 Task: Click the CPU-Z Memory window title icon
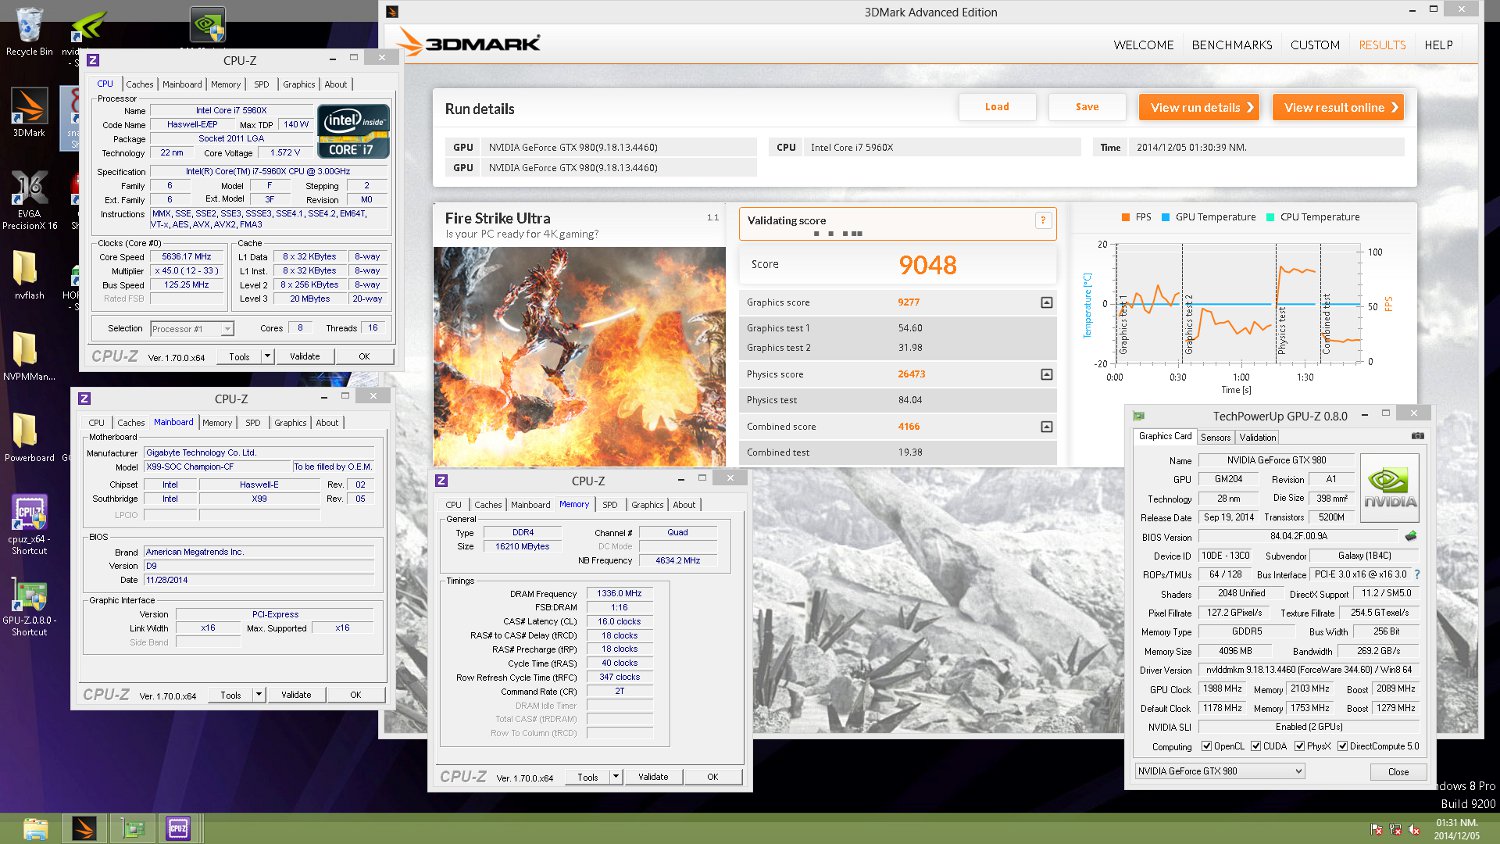(x=442, y=481)
